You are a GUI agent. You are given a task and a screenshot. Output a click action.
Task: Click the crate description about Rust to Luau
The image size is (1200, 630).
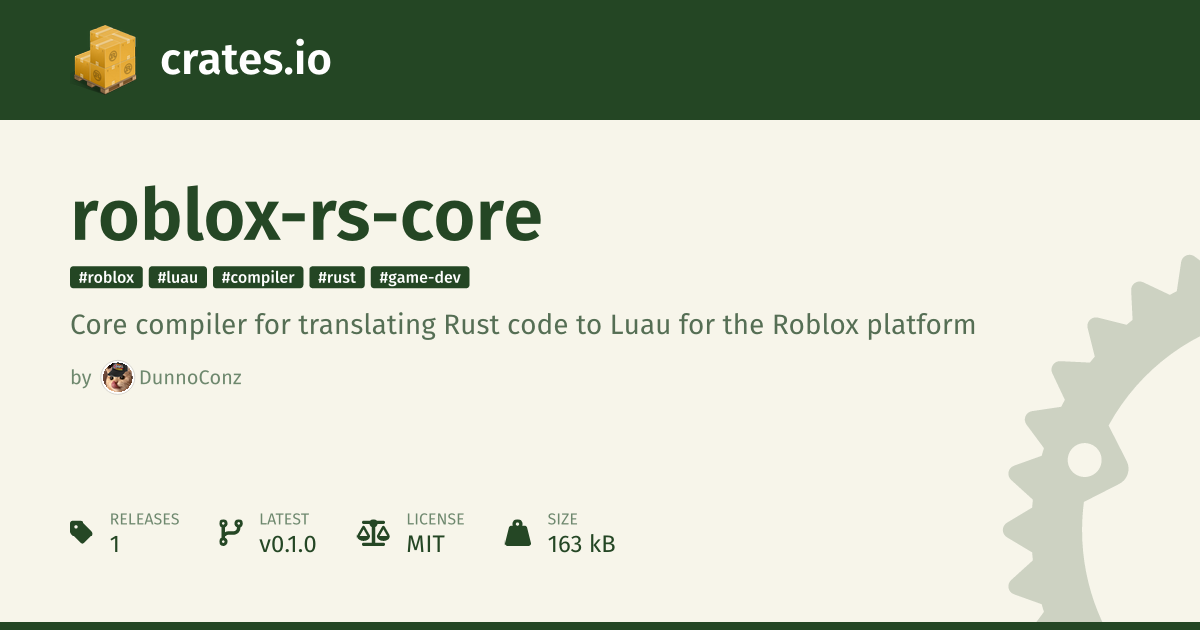[522, 326]
